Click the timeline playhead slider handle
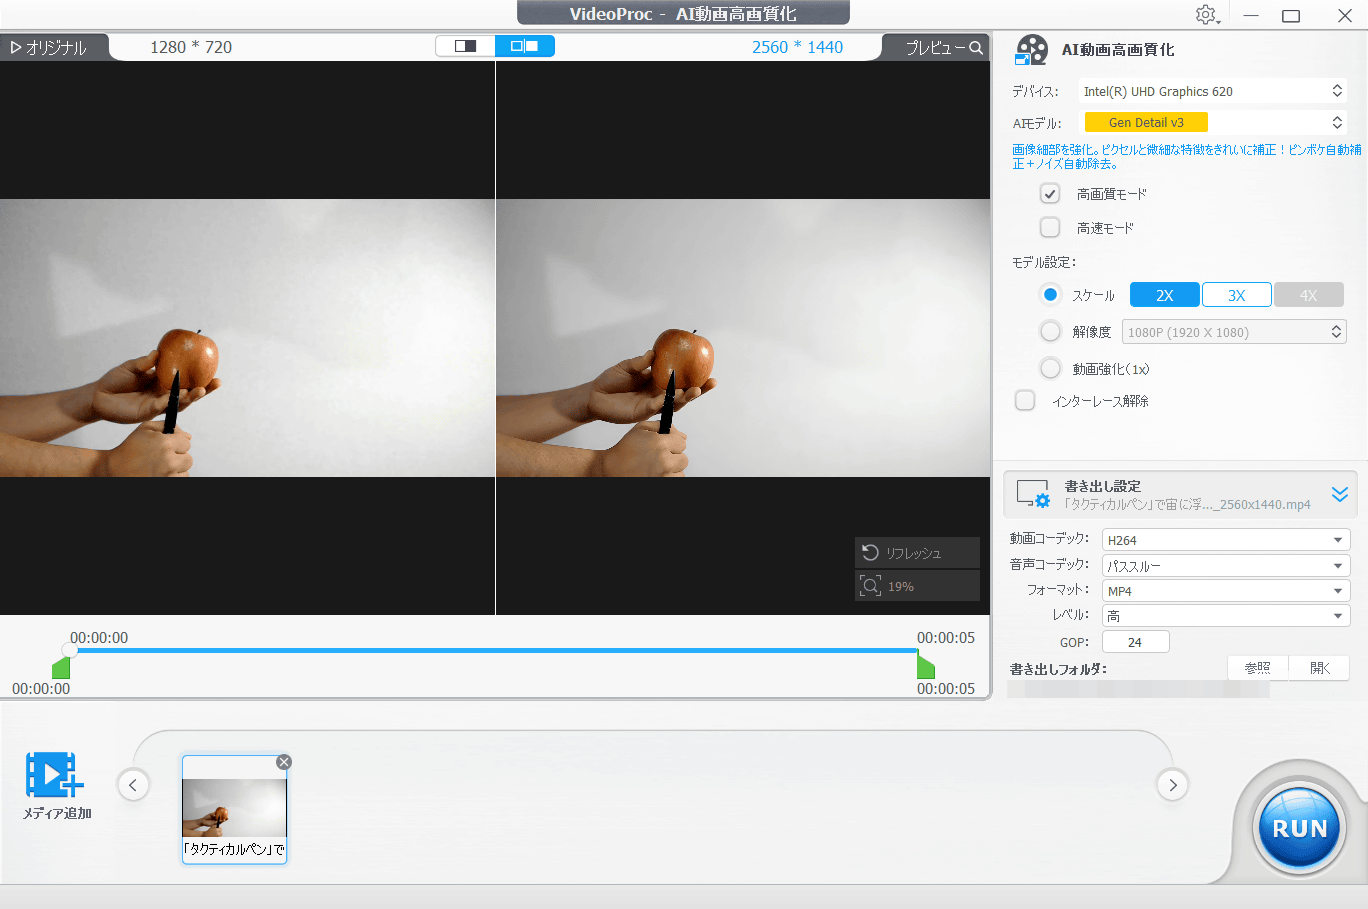The image size is (1368, 909). pyautogui.click(x=69, y=650)
